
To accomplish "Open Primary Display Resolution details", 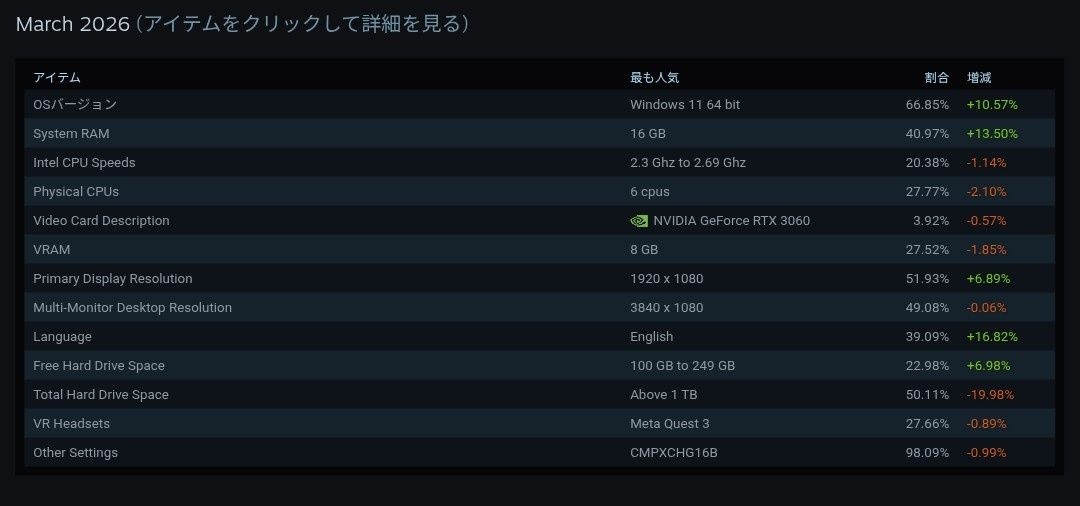I will [x=113, y=279].
